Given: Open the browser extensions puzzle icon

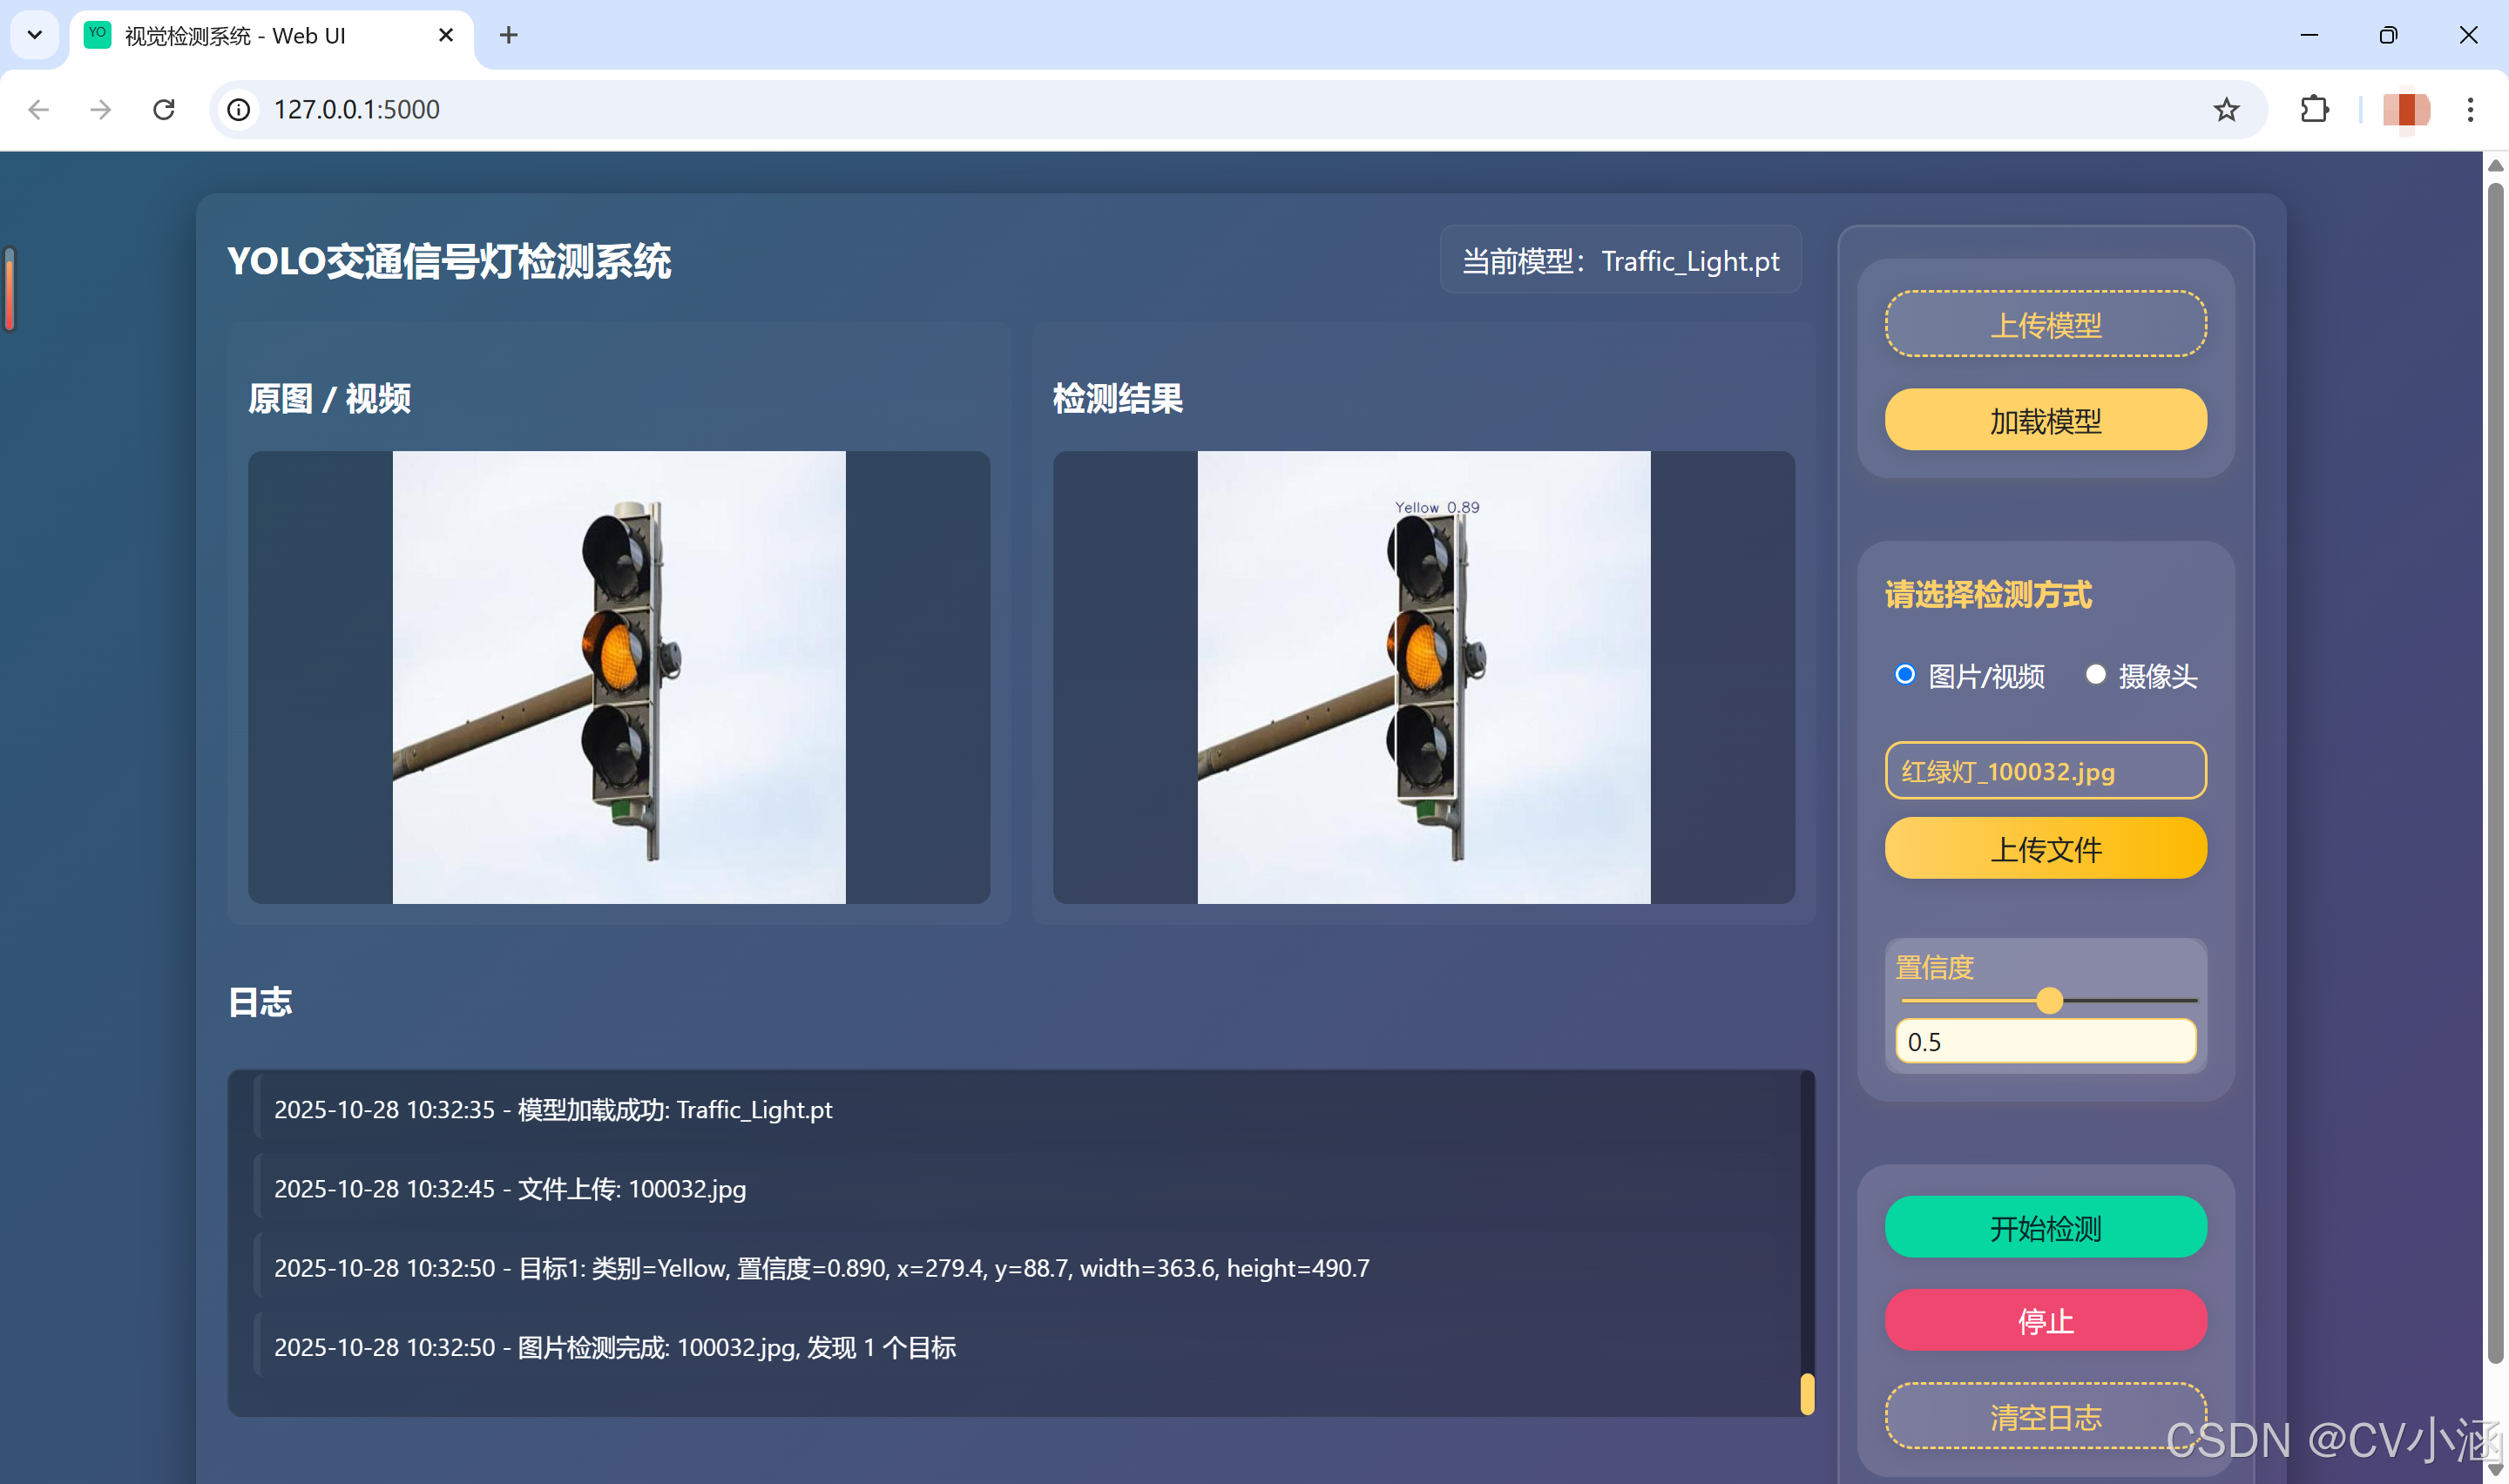Looking at the screenshot, I should (2314, 109).
